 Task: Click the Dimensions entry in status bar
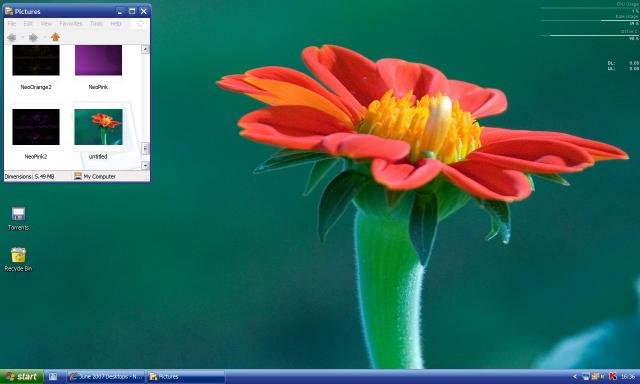(29, 176)
